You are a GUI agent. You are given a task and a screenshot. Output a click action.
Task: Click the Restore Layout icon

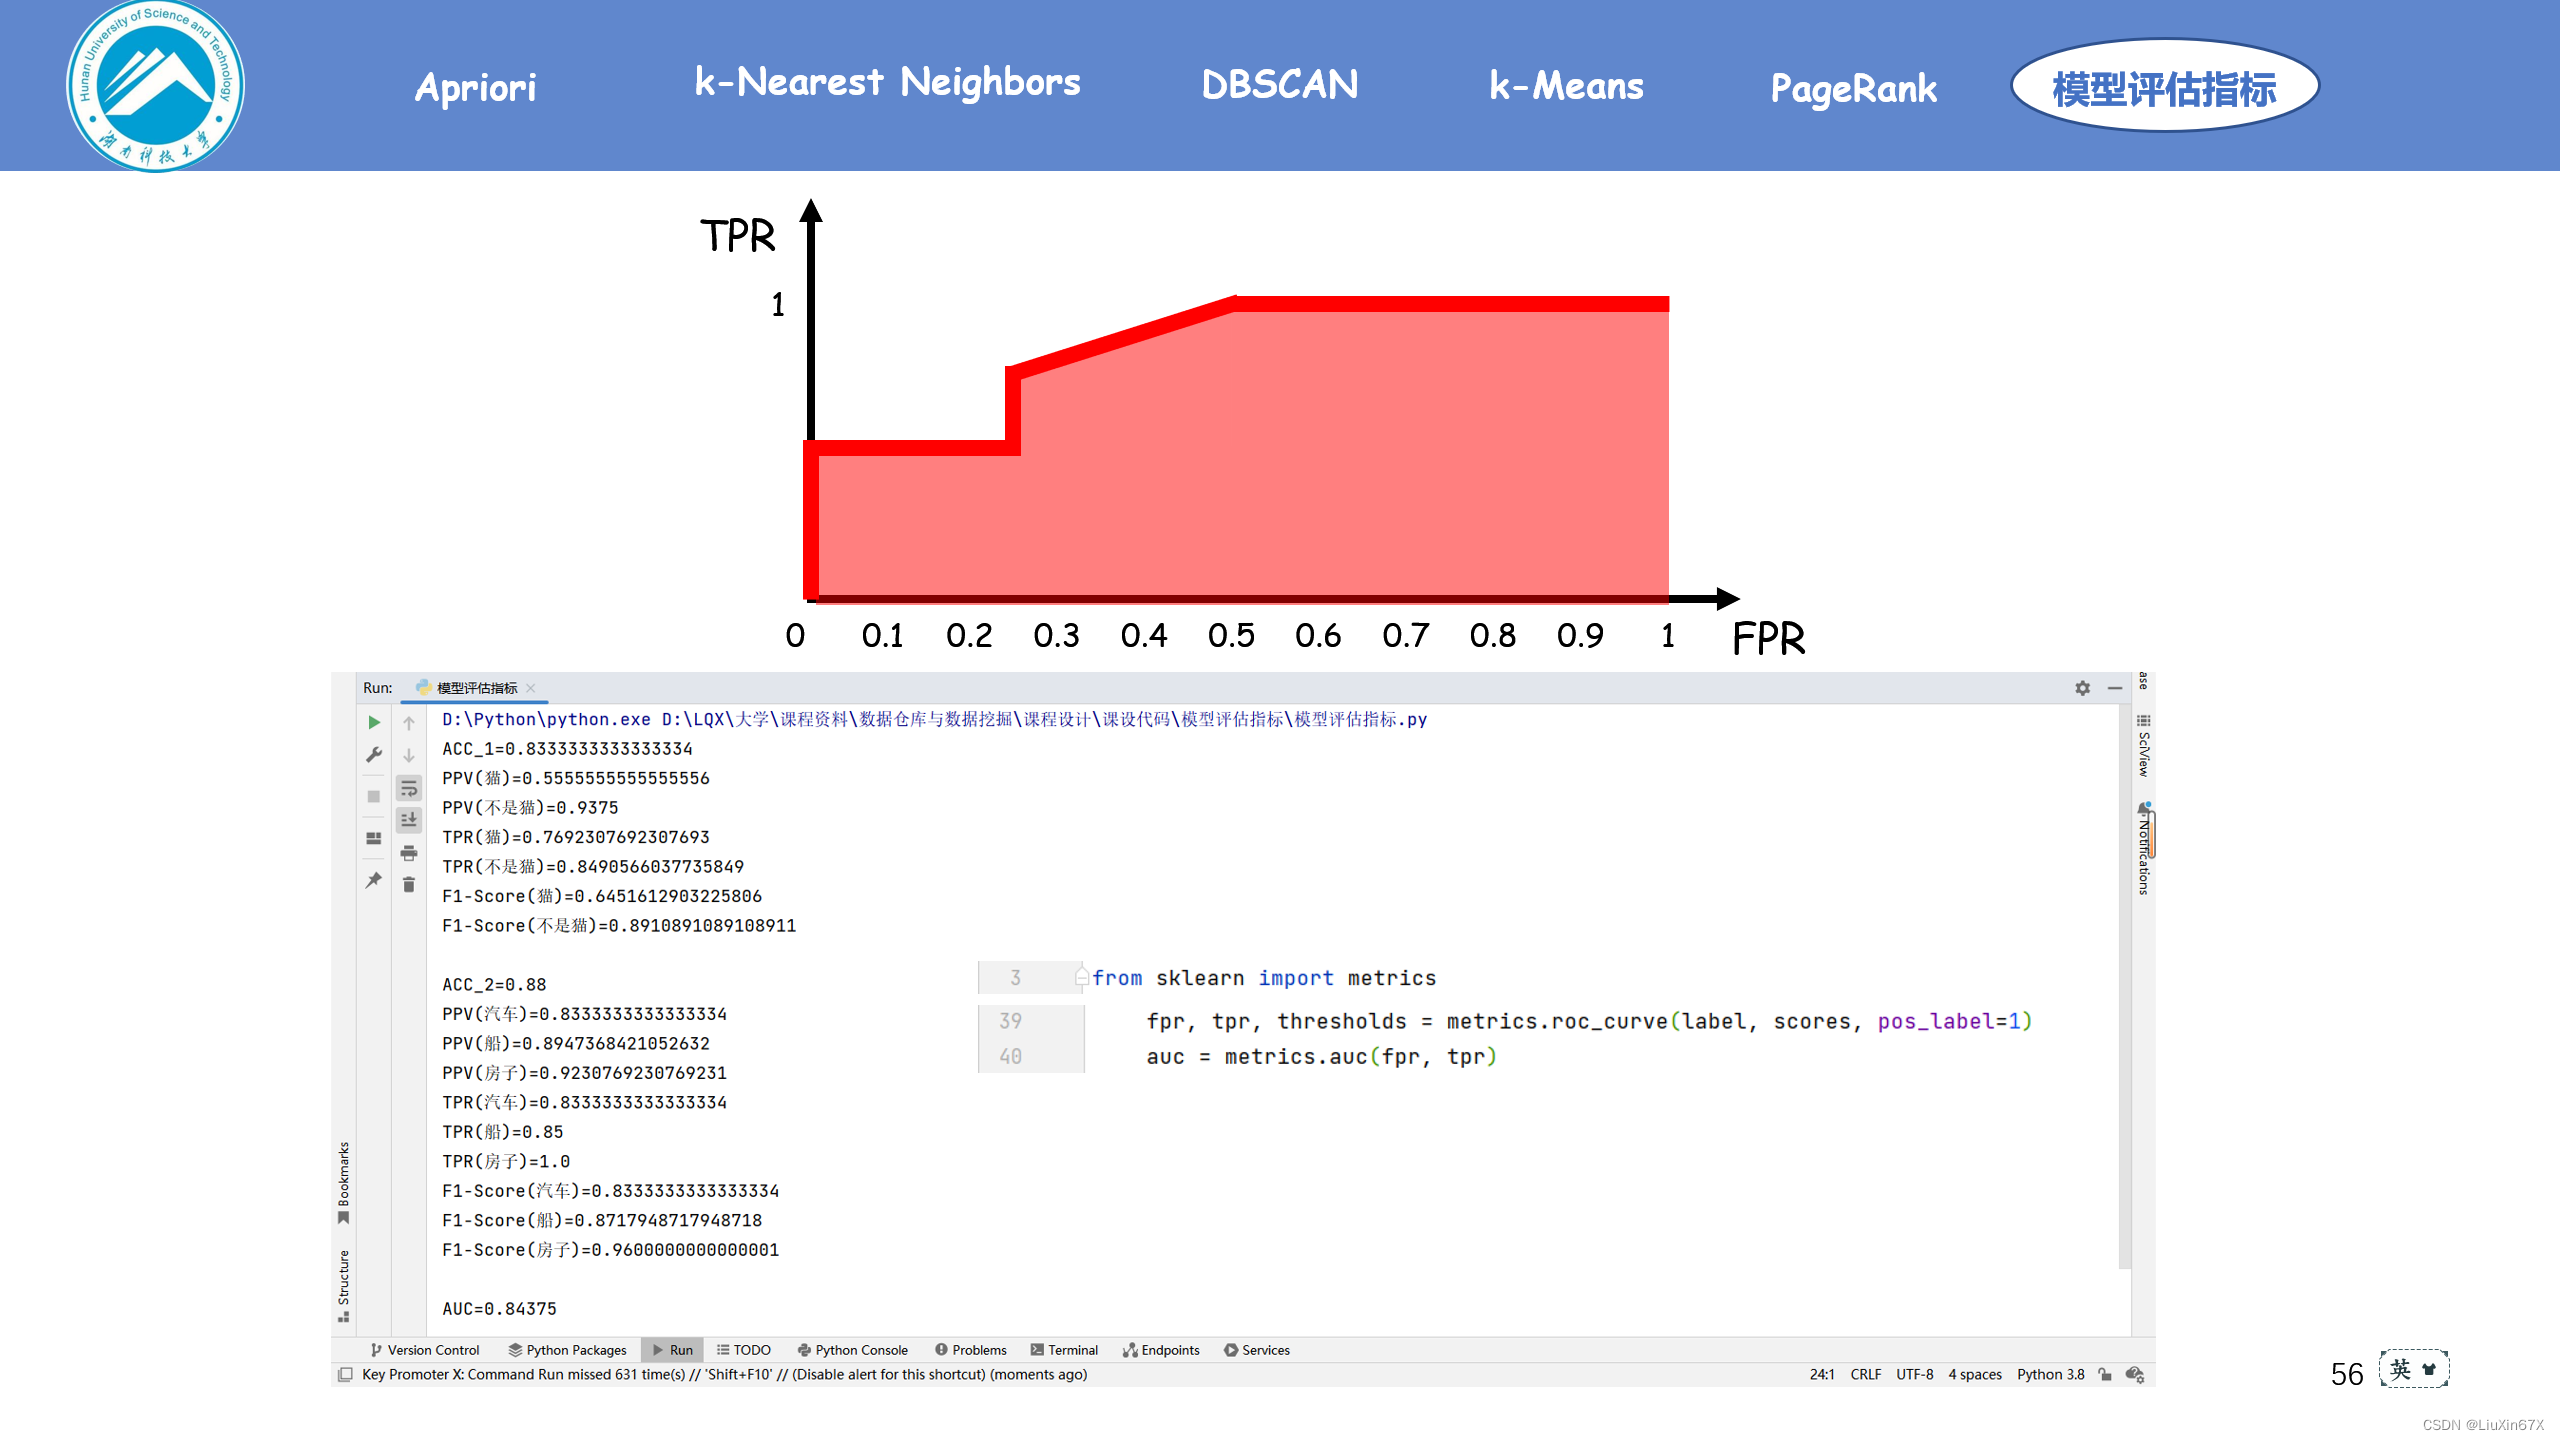pos(374,838)
